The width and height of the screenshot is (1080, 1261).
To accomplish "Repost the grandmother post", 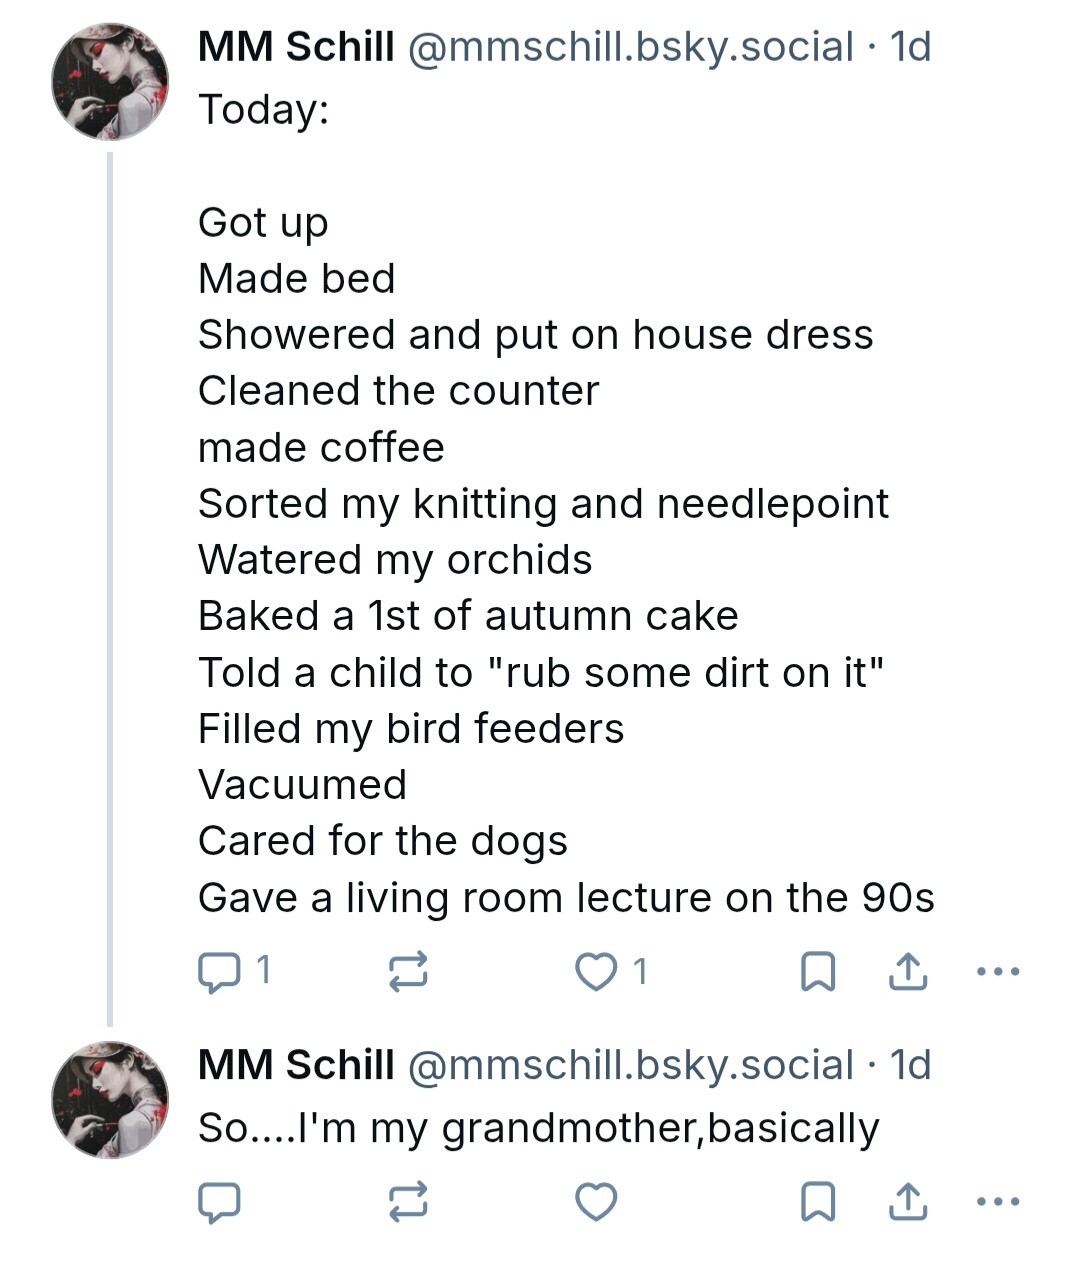I will click(408, 1202).
